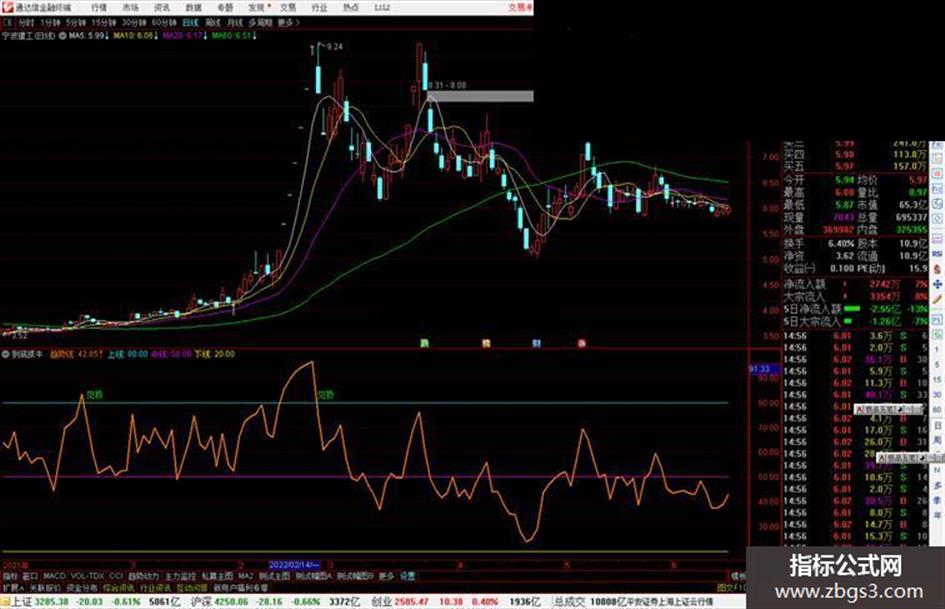Viewport: 945px width, 609px height.
Task: Open 新用户福利专享 link
Action: coord(240,587)
